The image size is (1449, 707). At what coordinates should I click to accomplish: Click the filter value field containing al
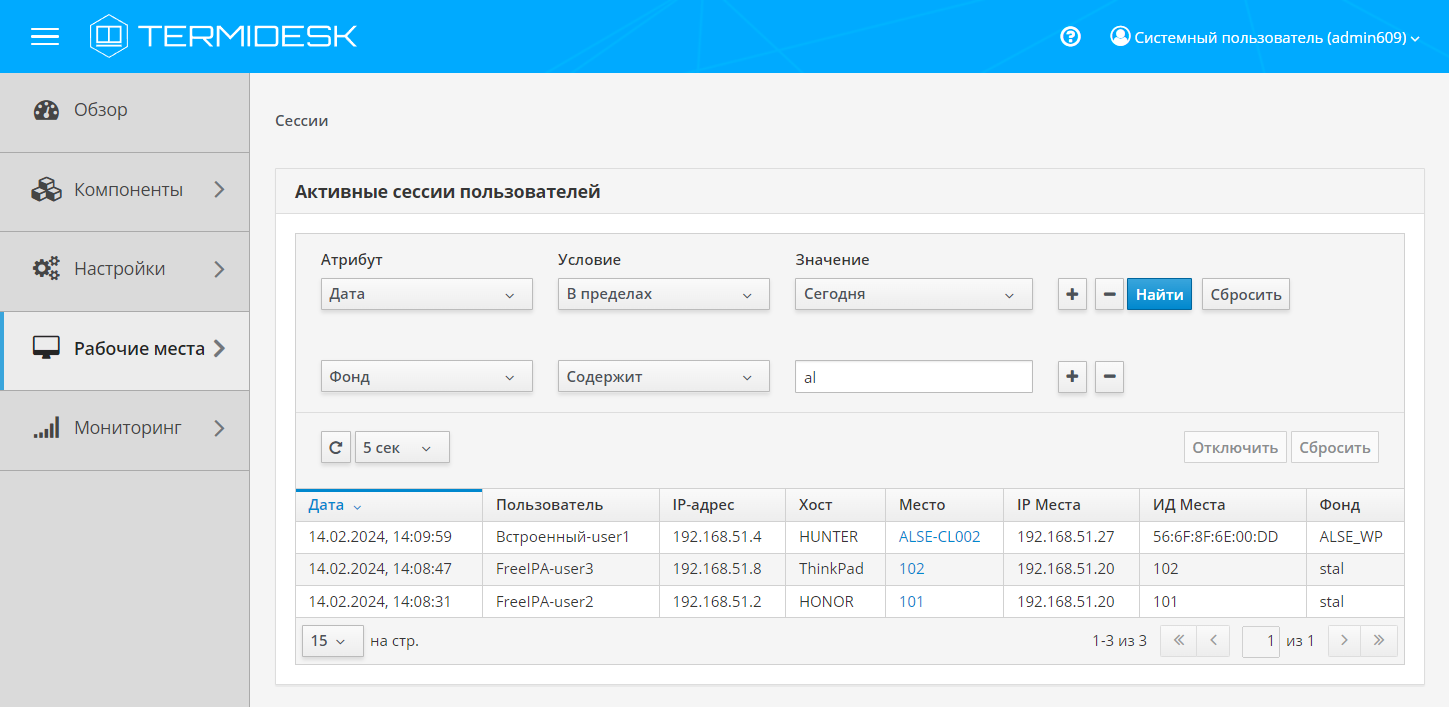pyautogui.click(x=913, y=377)
